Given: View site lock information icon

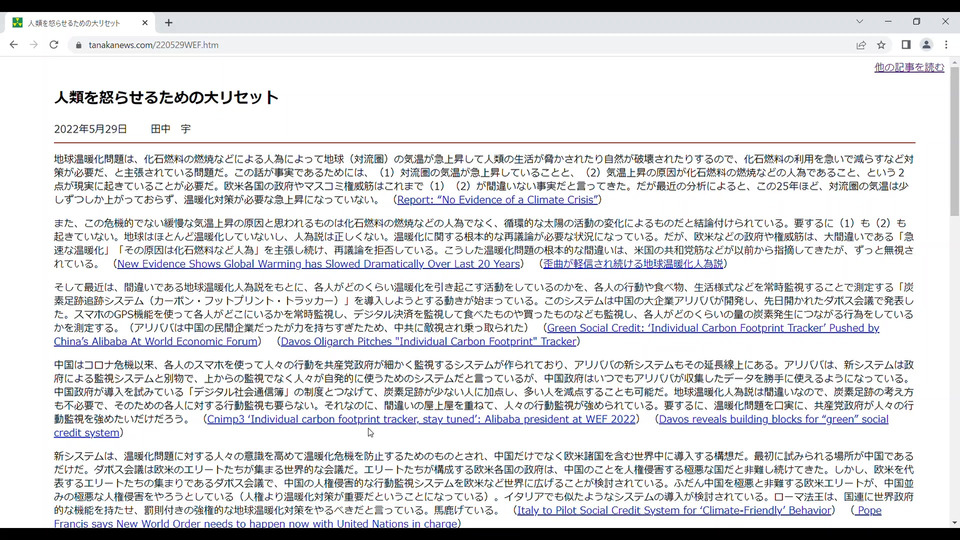Looking at the screenshot, I should pyautogui.click(x=78, y=45).
